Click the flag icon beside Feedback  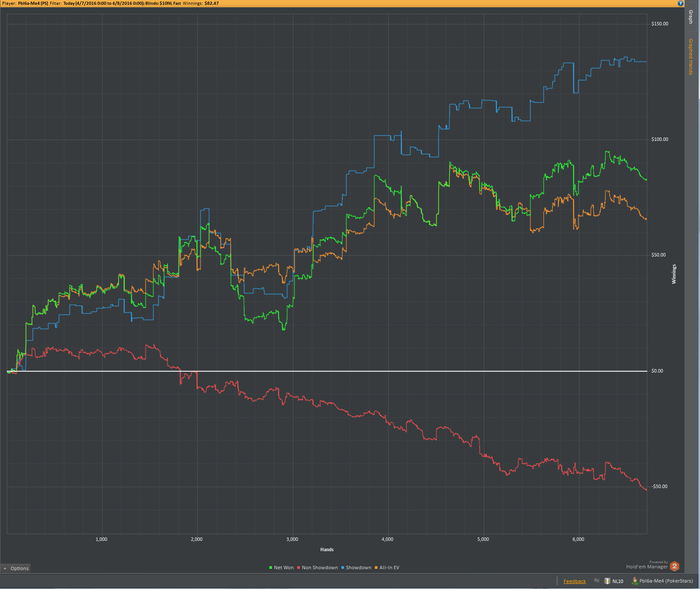[596, 581]
